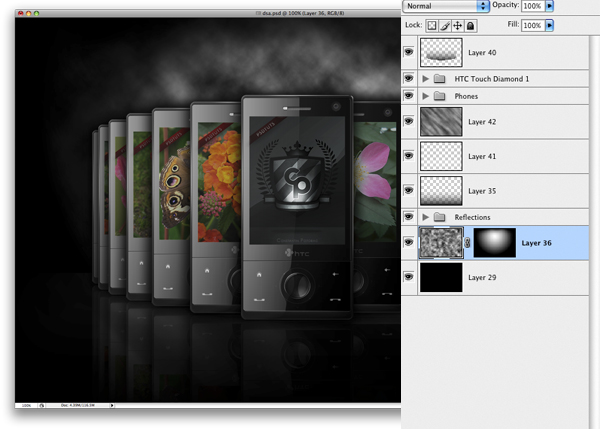Click the mask link icon on Layer 36
Viewport: 600px width, 429px height.
pyautogui.click(x=467, y=243)
